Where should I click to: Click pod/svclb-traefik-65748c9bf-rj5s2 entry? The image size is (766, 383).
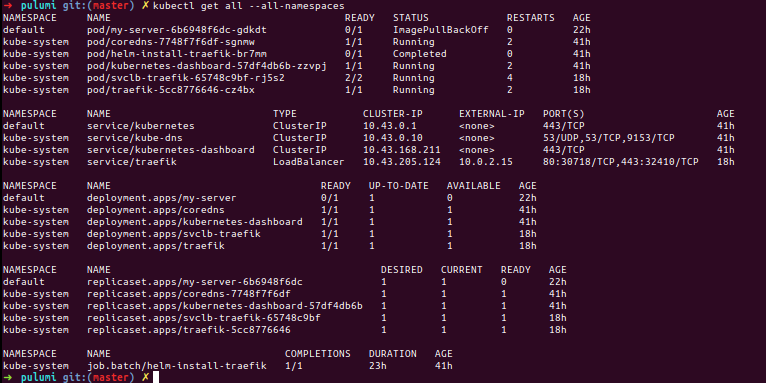point(186,78)
